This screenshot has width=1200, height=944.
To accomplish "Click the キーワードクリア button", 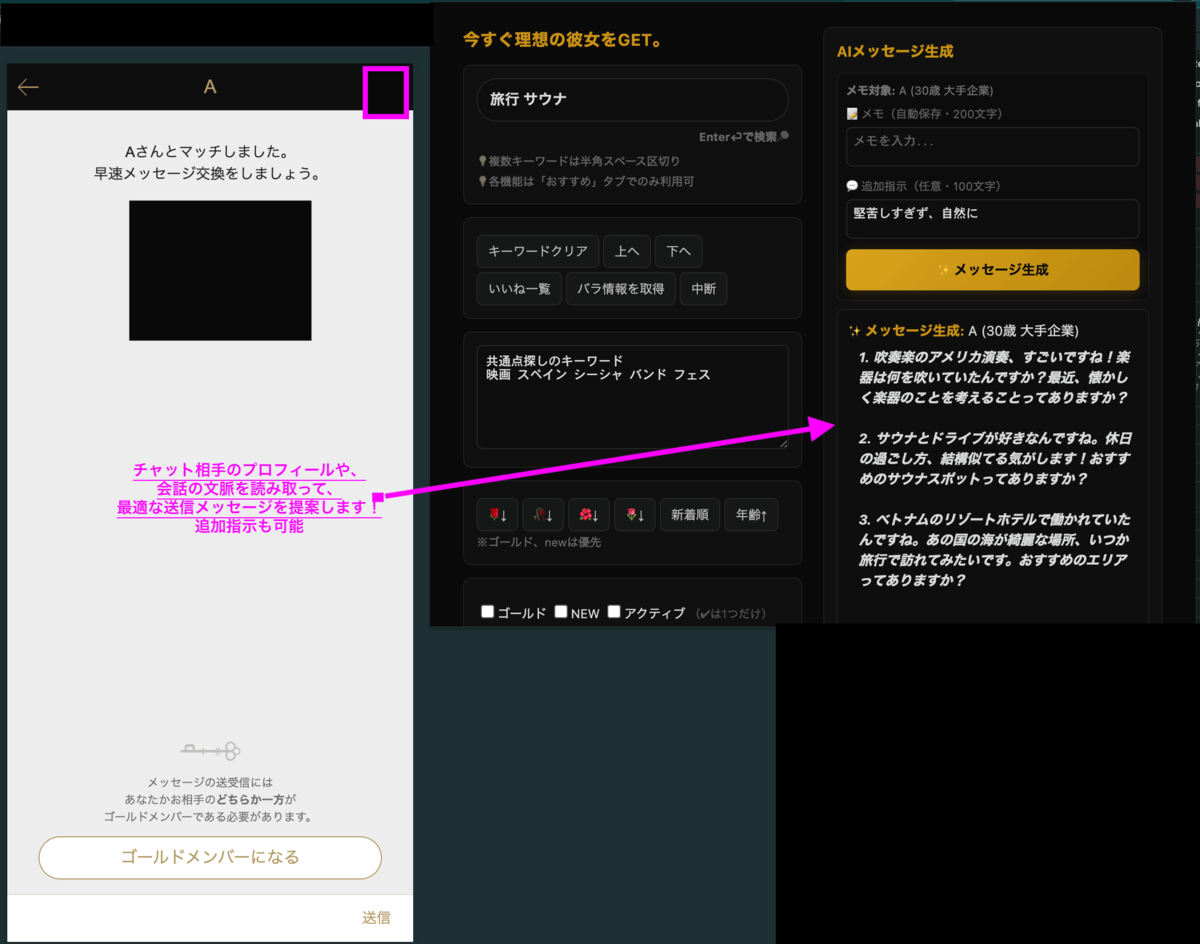I will coord(538,251).
